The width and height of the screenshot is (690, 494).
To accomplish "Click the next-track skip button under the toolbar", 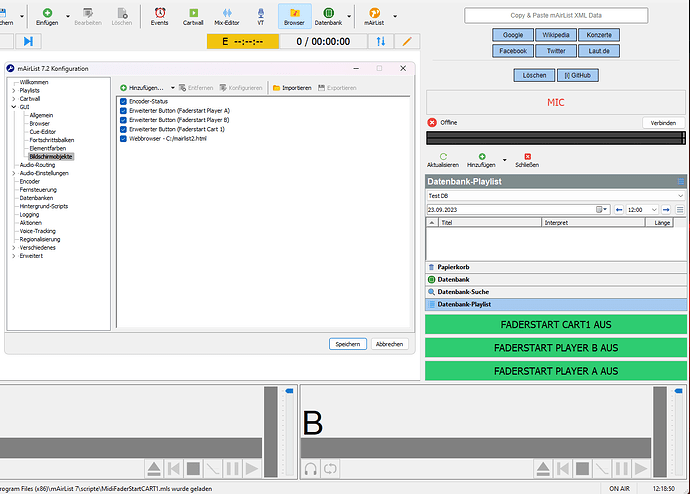I will [28, 41].
